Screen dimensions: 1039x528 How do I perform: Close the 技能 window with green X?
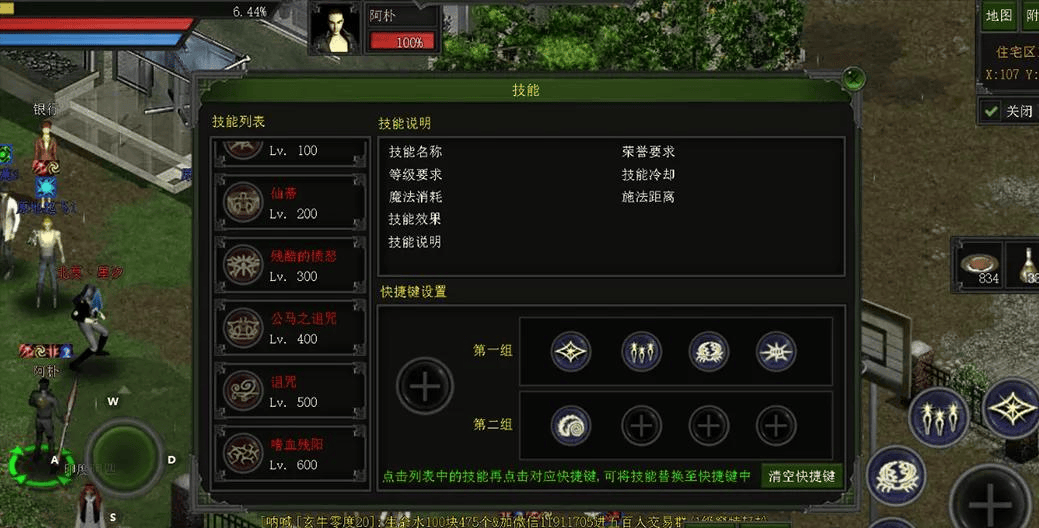(853, 78)
